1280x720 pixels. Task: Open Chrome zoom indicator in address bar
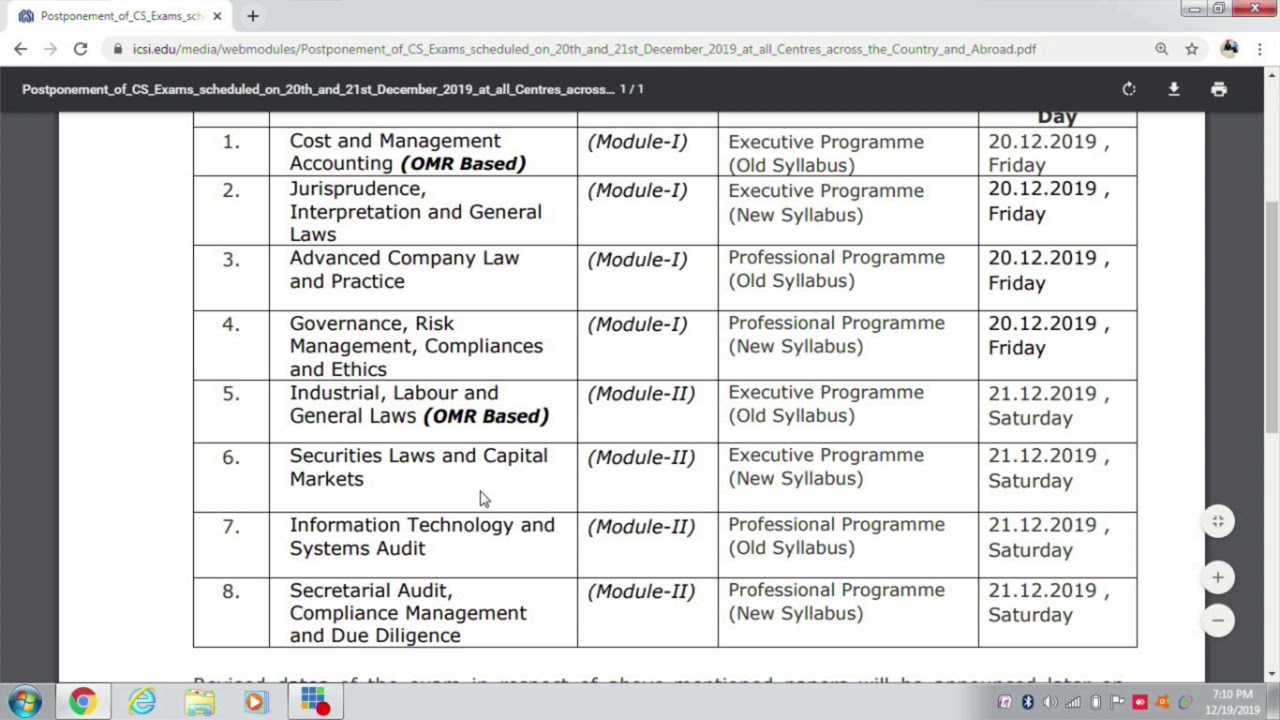pos(1161,48)
